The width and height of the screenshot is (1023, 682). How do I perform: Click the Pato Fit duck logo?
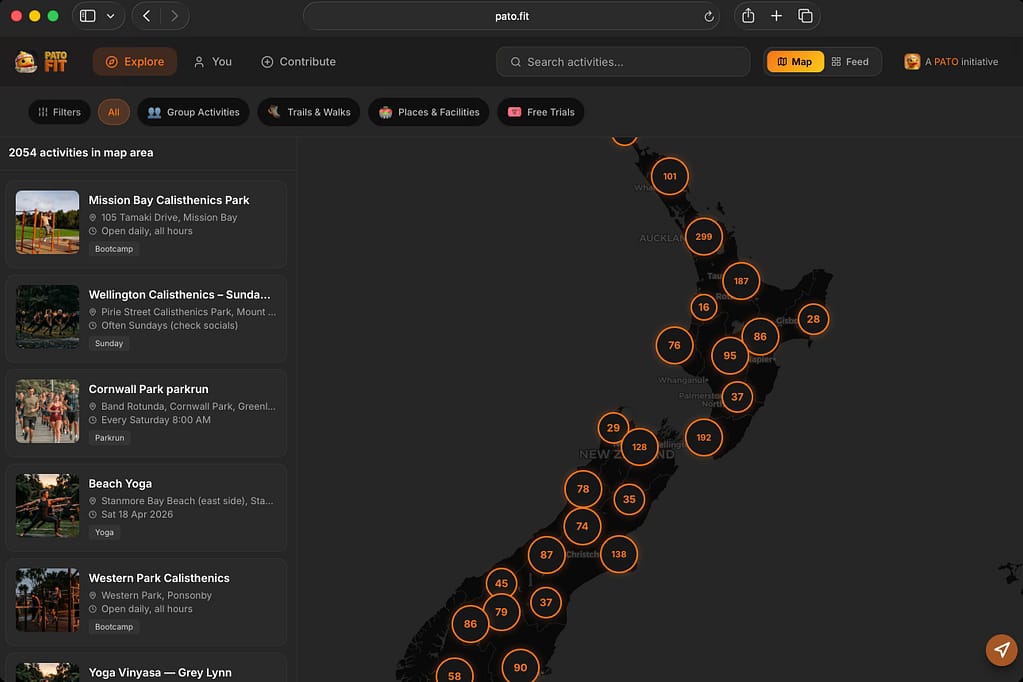41,62
